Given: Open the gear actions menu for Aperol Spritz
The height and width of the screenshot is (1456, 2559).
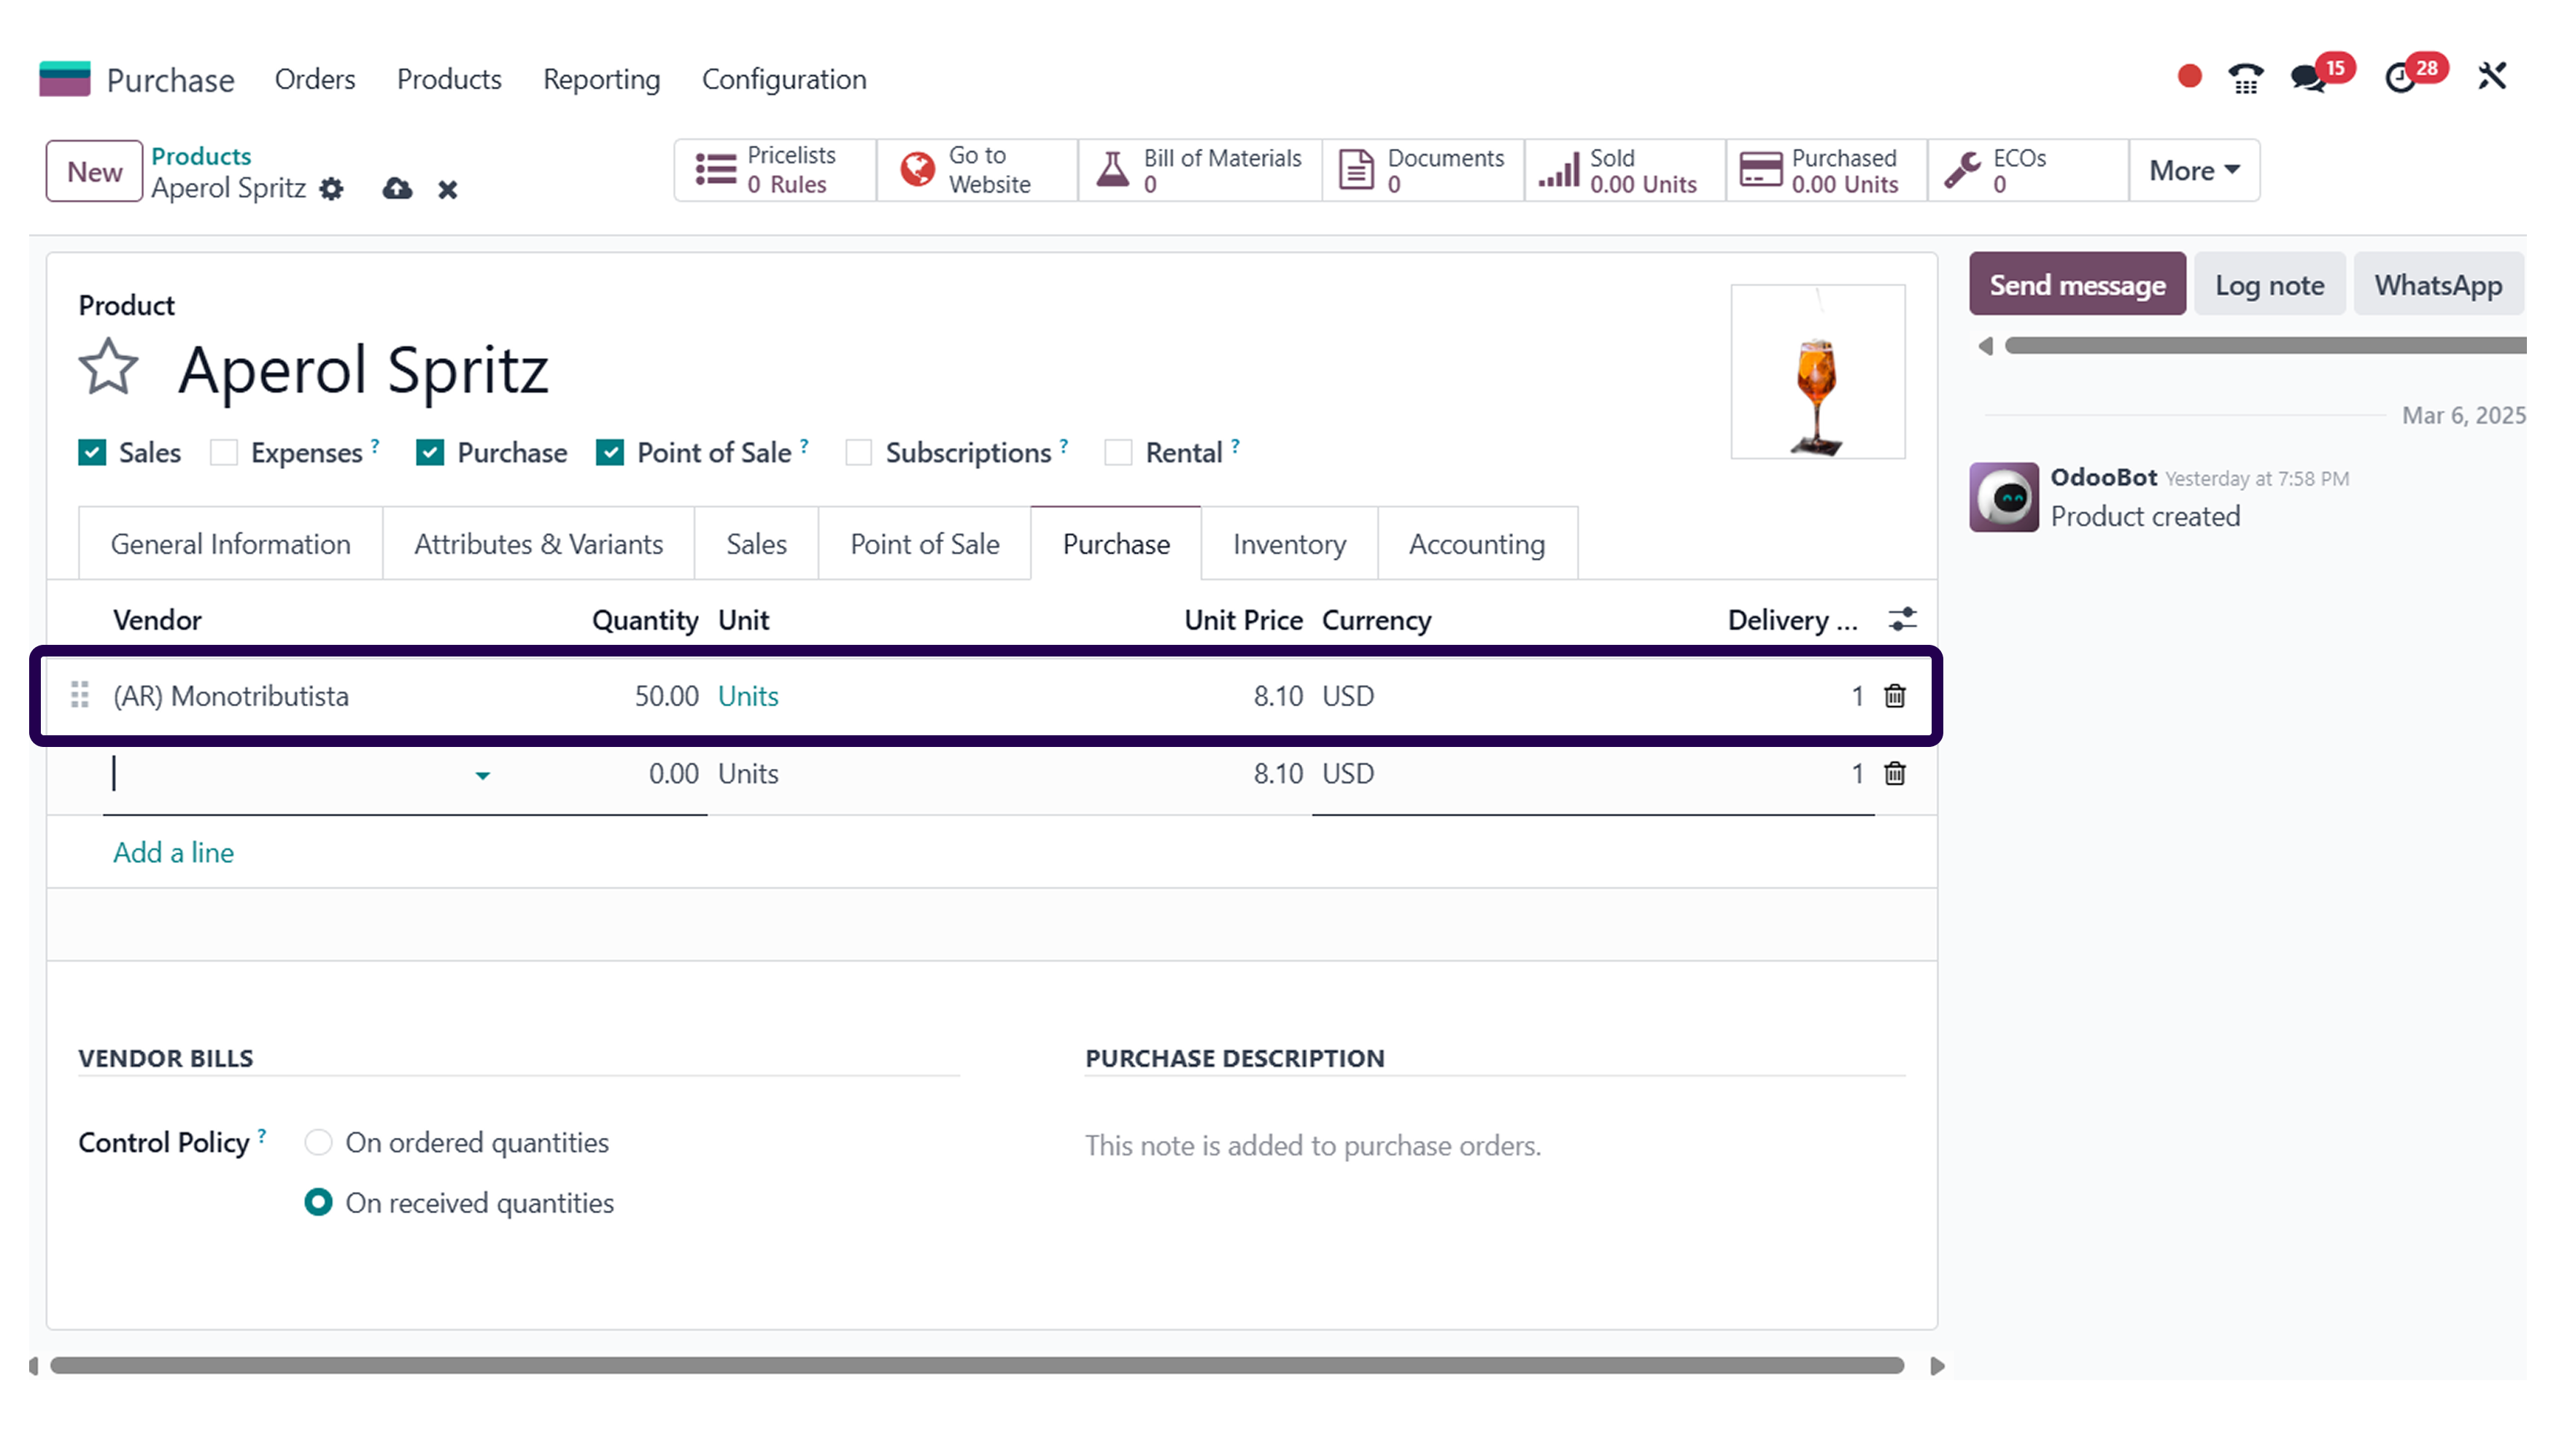Looking at the screenshot, I should [332, 189].
